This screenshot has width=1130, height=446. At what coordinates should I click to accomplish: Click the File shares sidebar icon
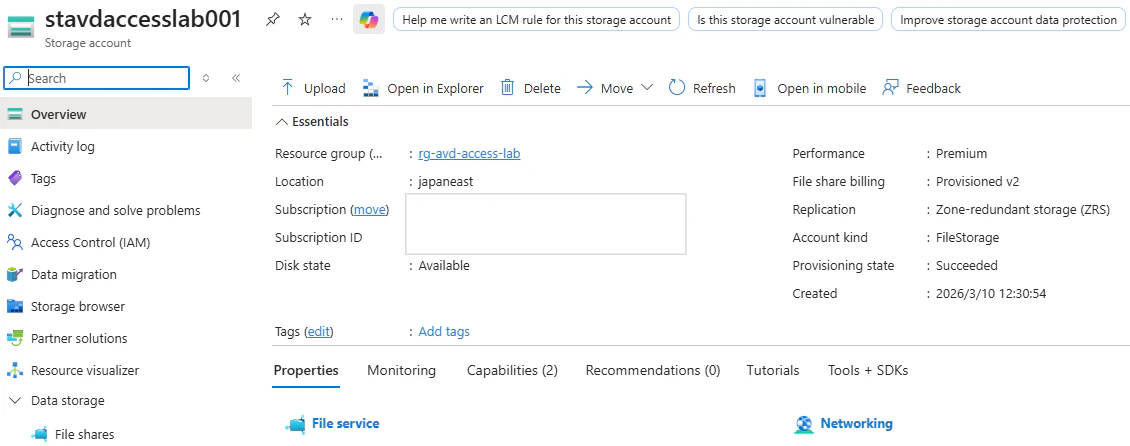40,434
